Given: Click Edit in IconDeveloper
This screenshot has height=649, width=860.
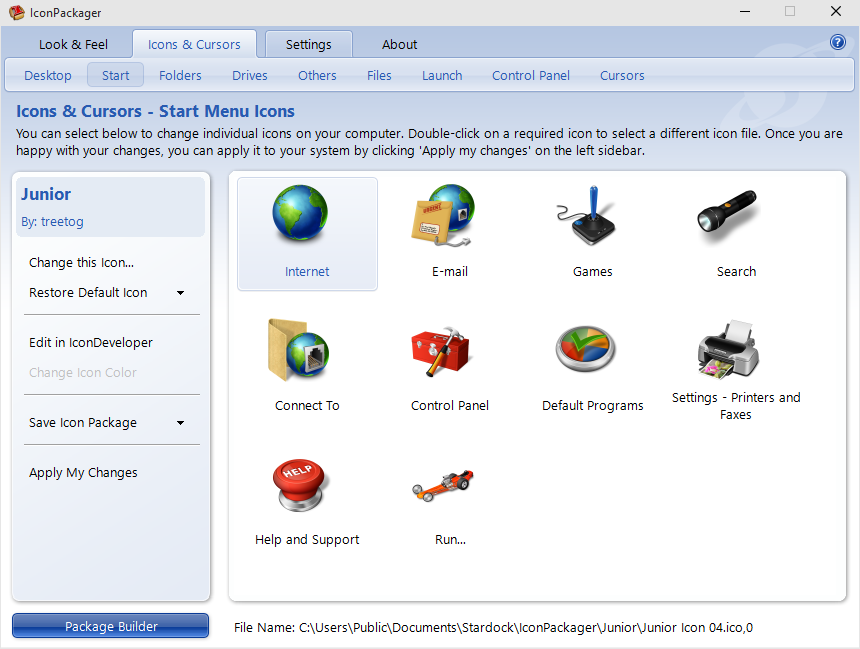Looking at the screenshot, I should (x=90, y=343).
